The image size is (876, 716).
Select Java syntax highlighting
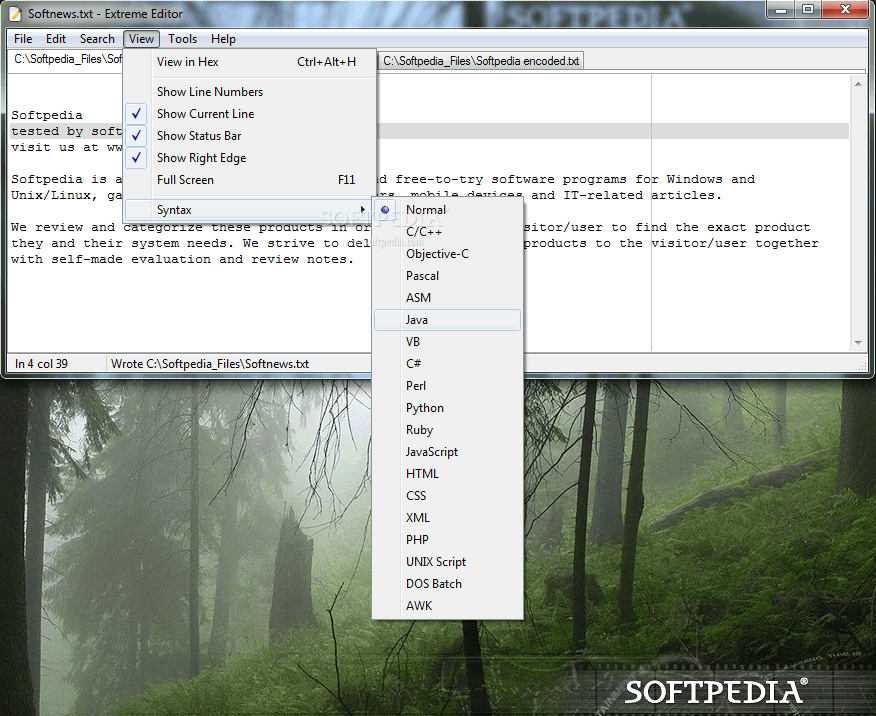[447, 320]
